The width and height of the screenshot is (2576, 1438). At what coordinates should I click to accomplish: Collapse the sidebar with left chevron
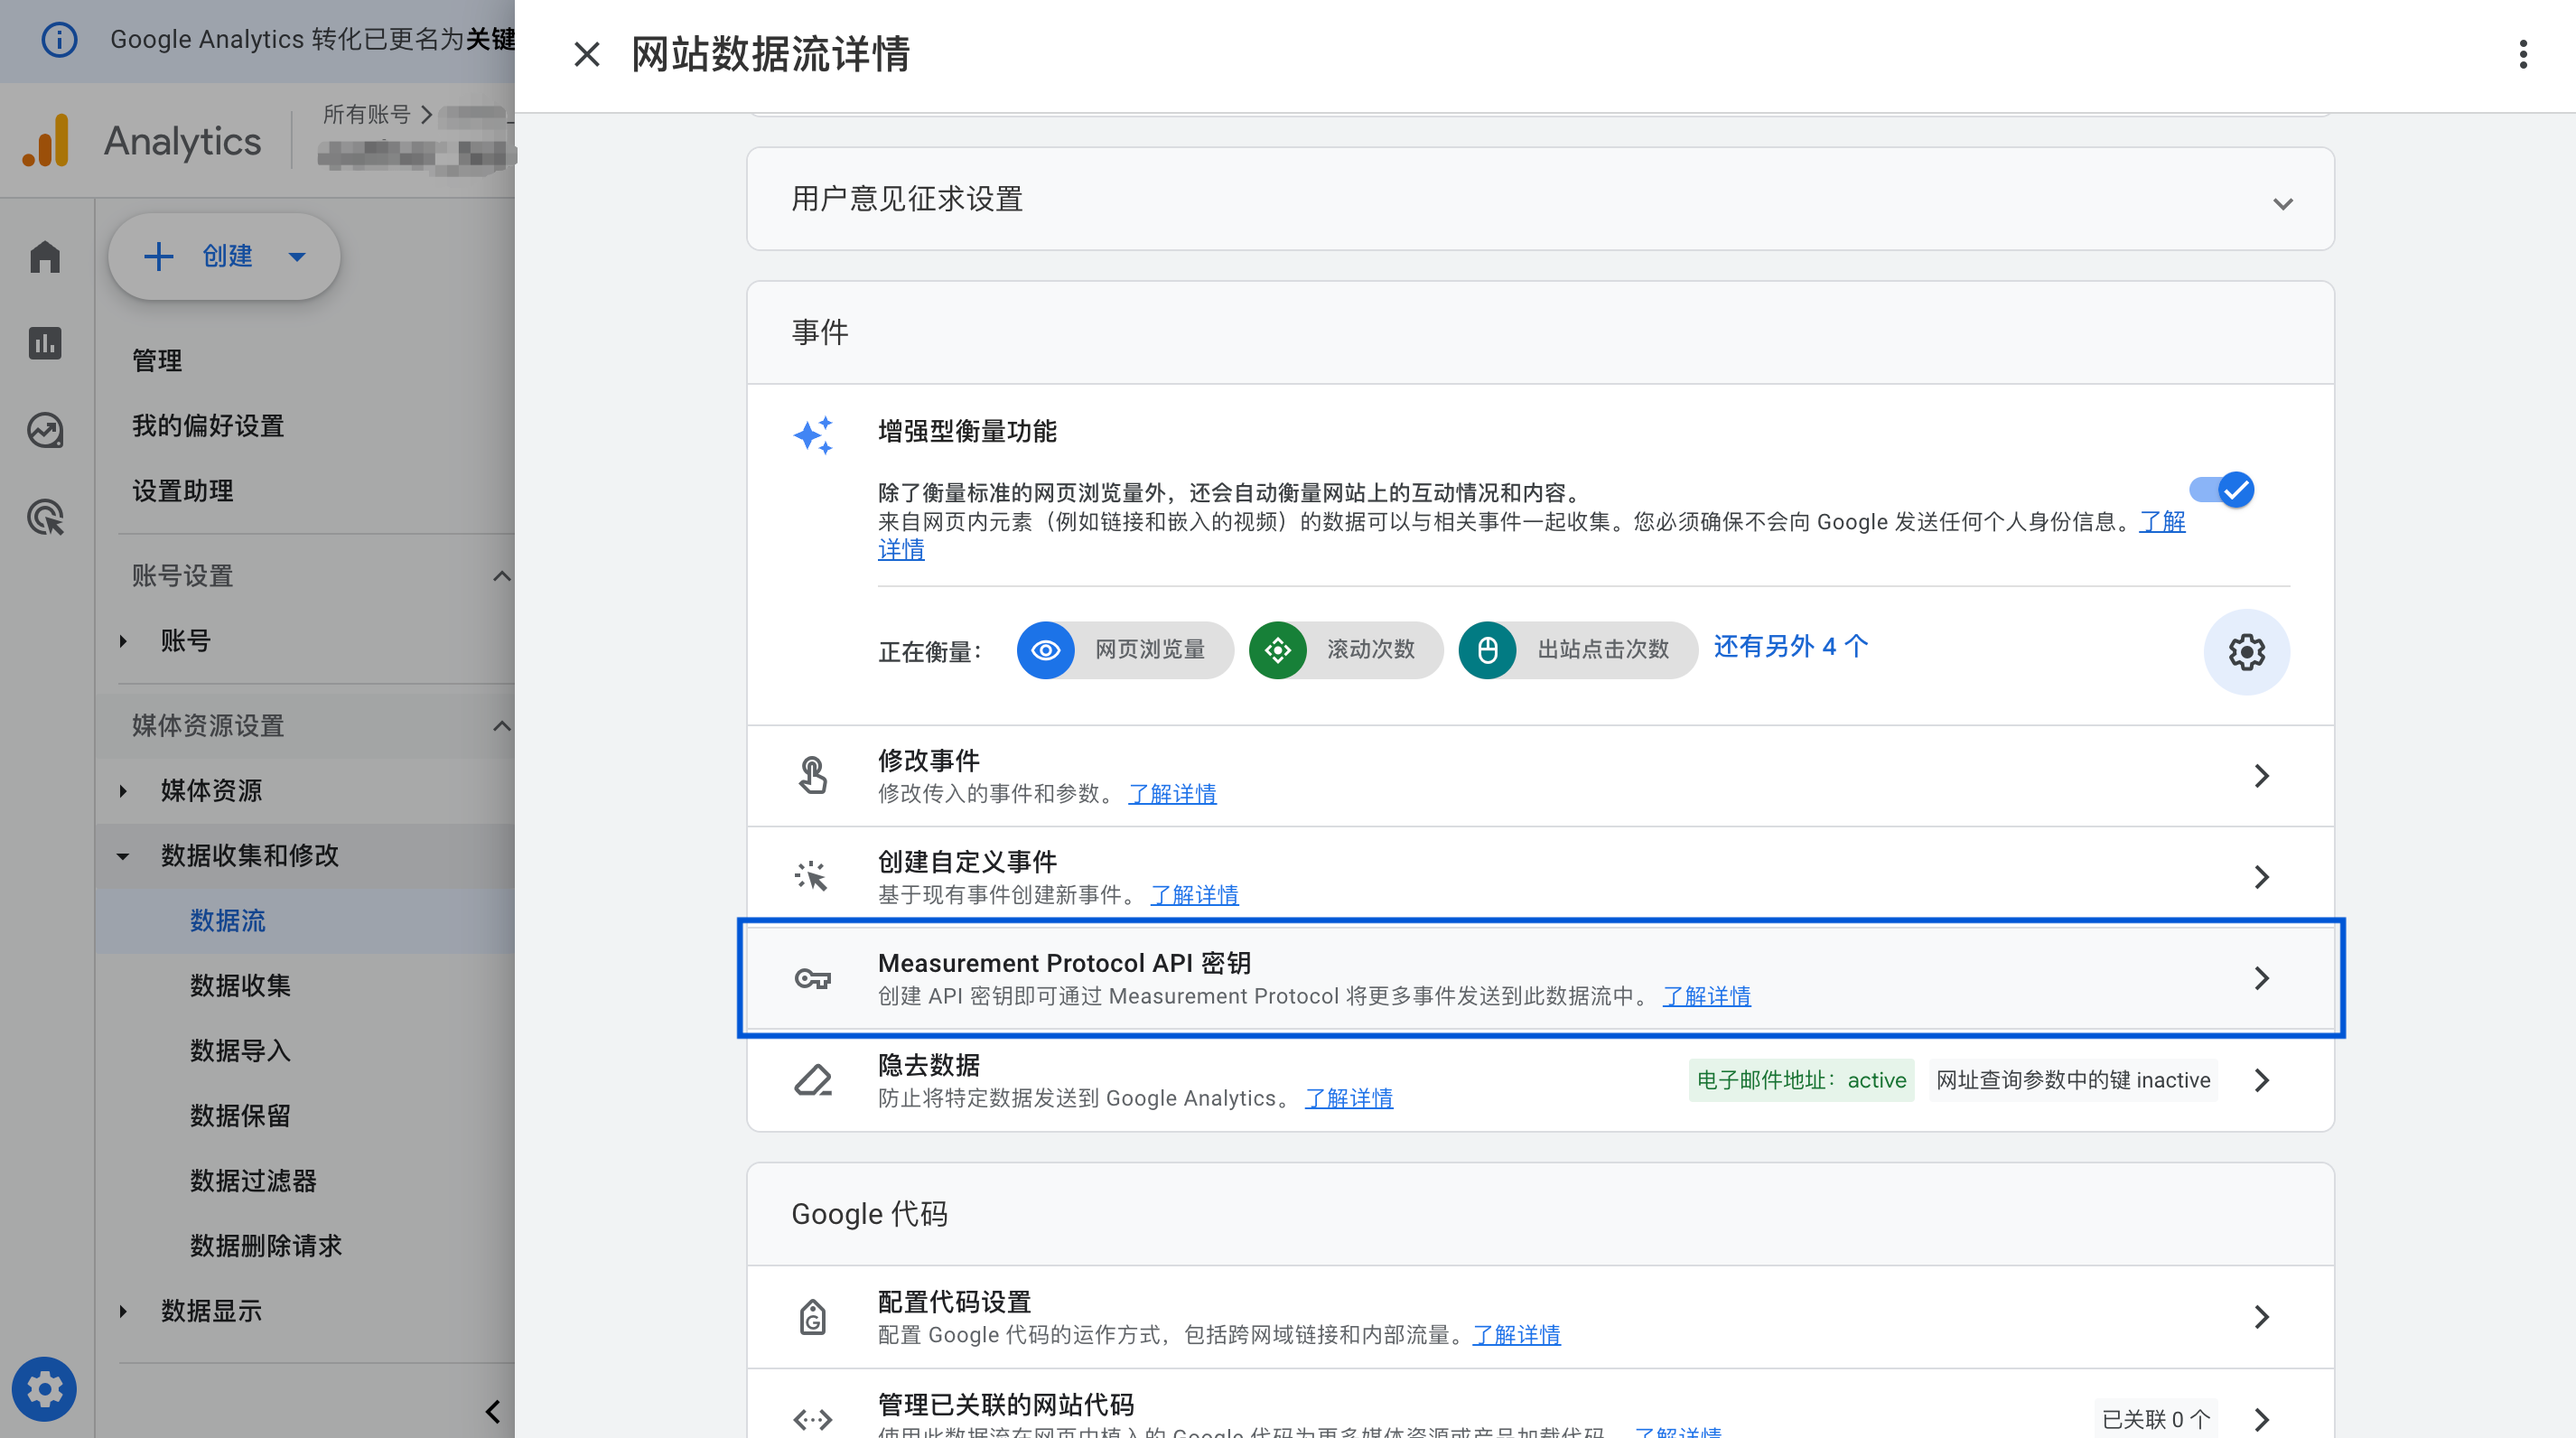pos(492,1411)
